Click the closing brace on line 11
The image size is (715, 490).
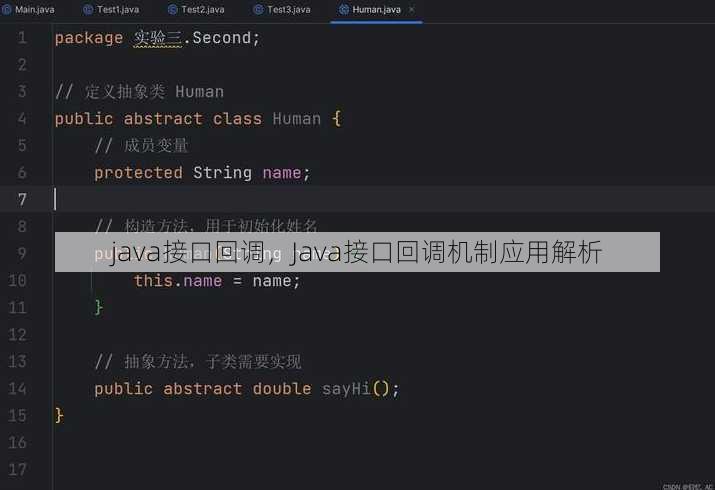pyautogui.click(x=98, y=308)
